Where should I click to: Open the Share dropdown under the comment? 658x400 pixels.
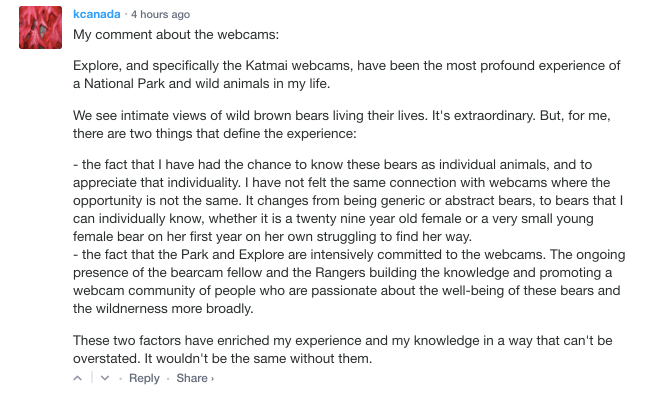pyautogui.click(x=195, y=379)
